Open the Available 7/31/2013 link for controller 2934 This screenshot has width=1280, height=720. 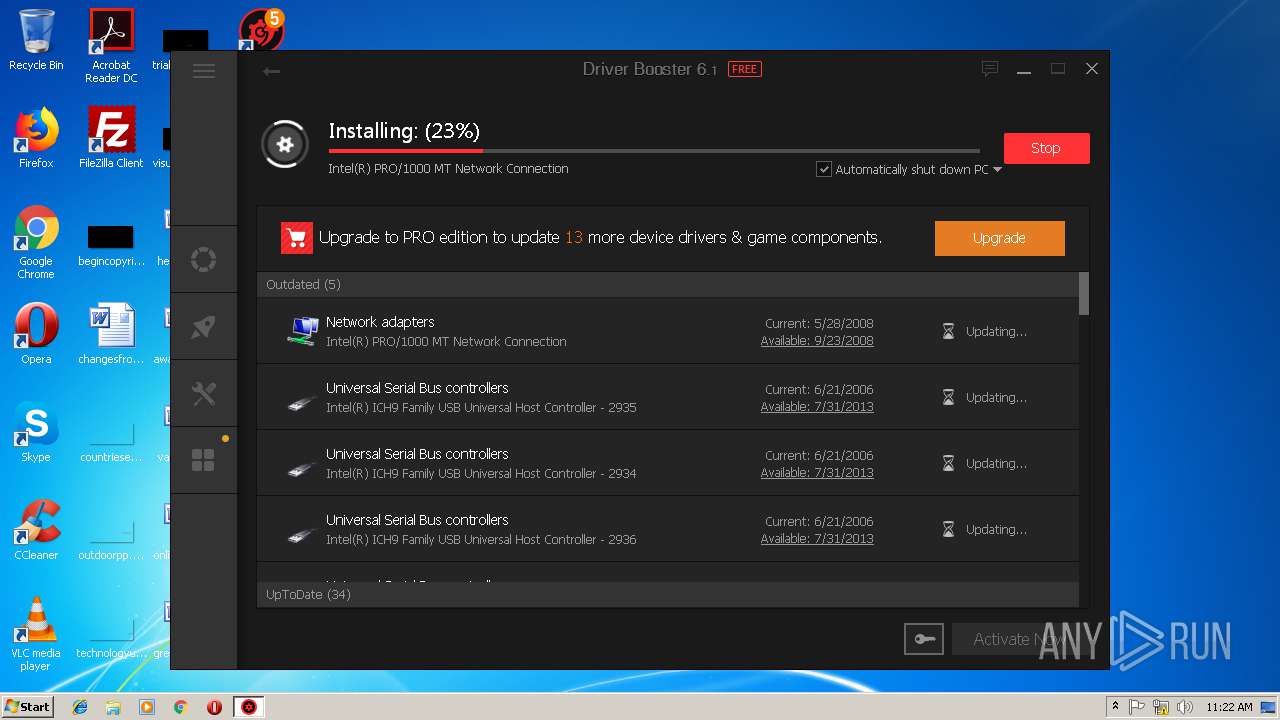click(817, 473)
